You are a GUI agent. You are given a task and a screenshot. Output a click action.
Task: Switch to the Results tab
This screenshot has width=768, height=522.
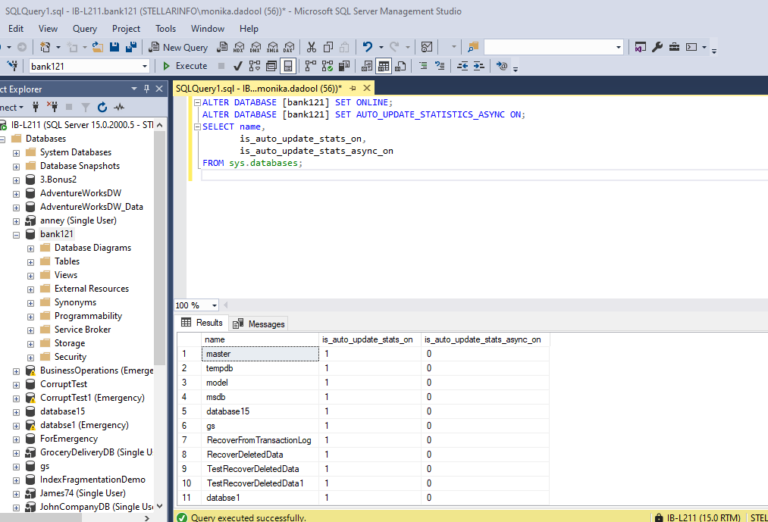point(202,323)
